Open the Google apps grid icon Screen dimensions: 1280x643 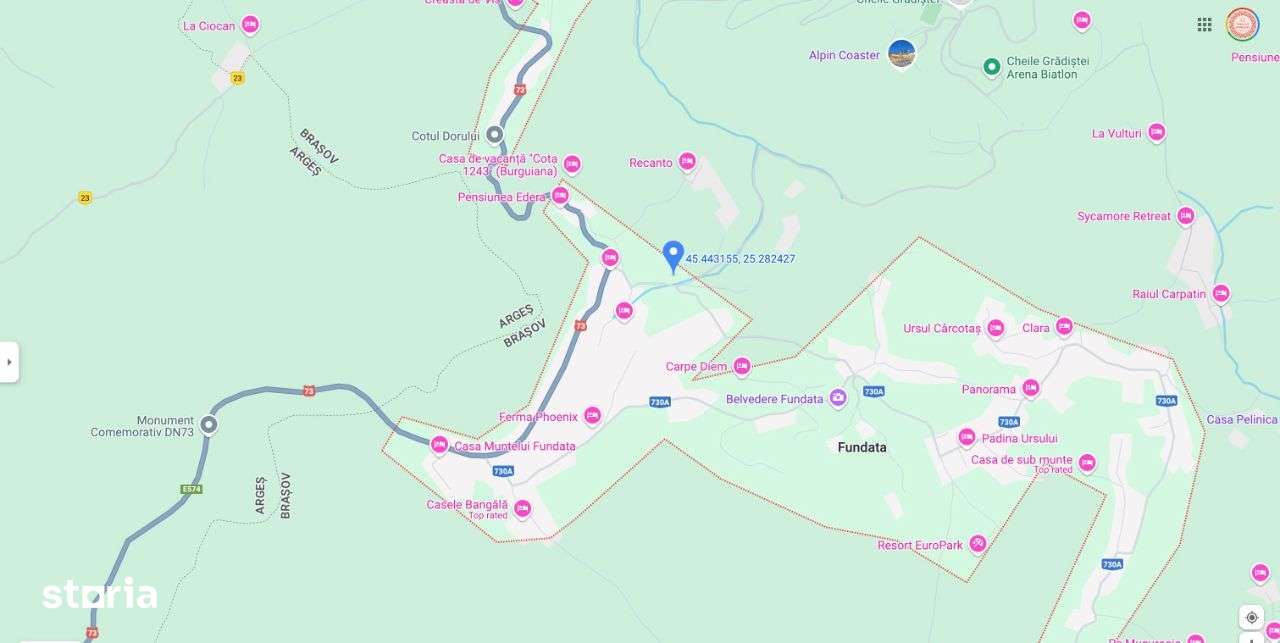1204,24
